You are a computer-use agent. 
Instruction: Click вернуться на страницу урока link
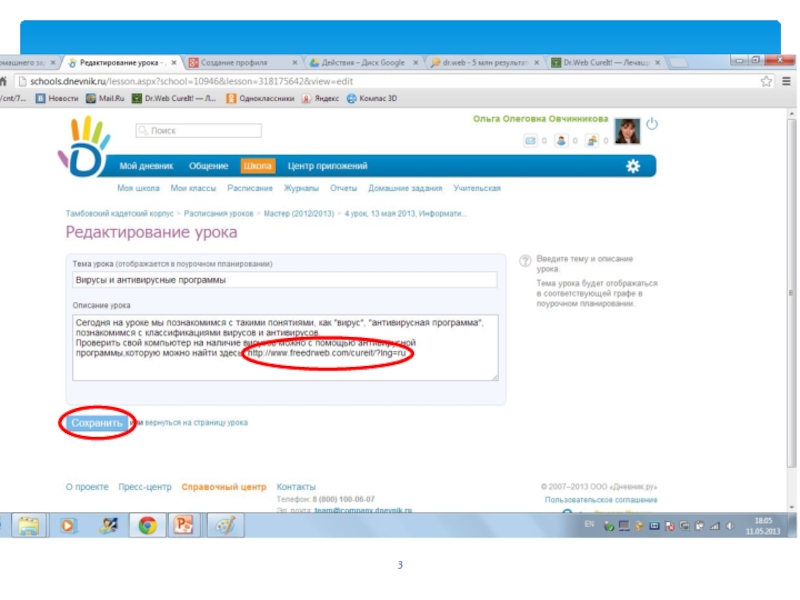pos(196,423)
